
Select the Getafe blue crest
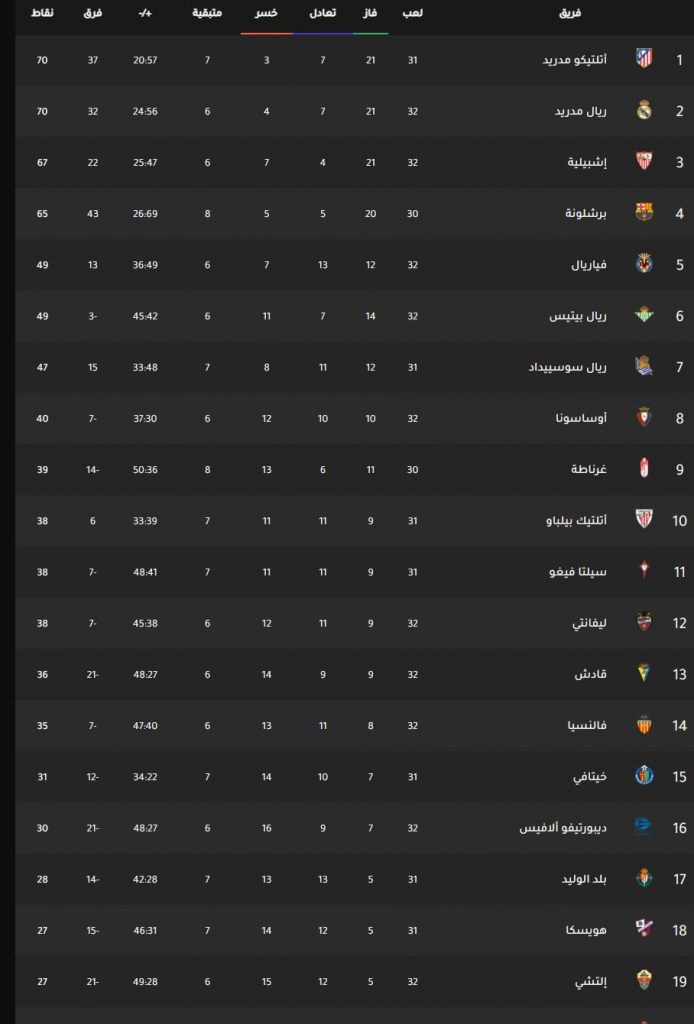(x=644, y=776)
